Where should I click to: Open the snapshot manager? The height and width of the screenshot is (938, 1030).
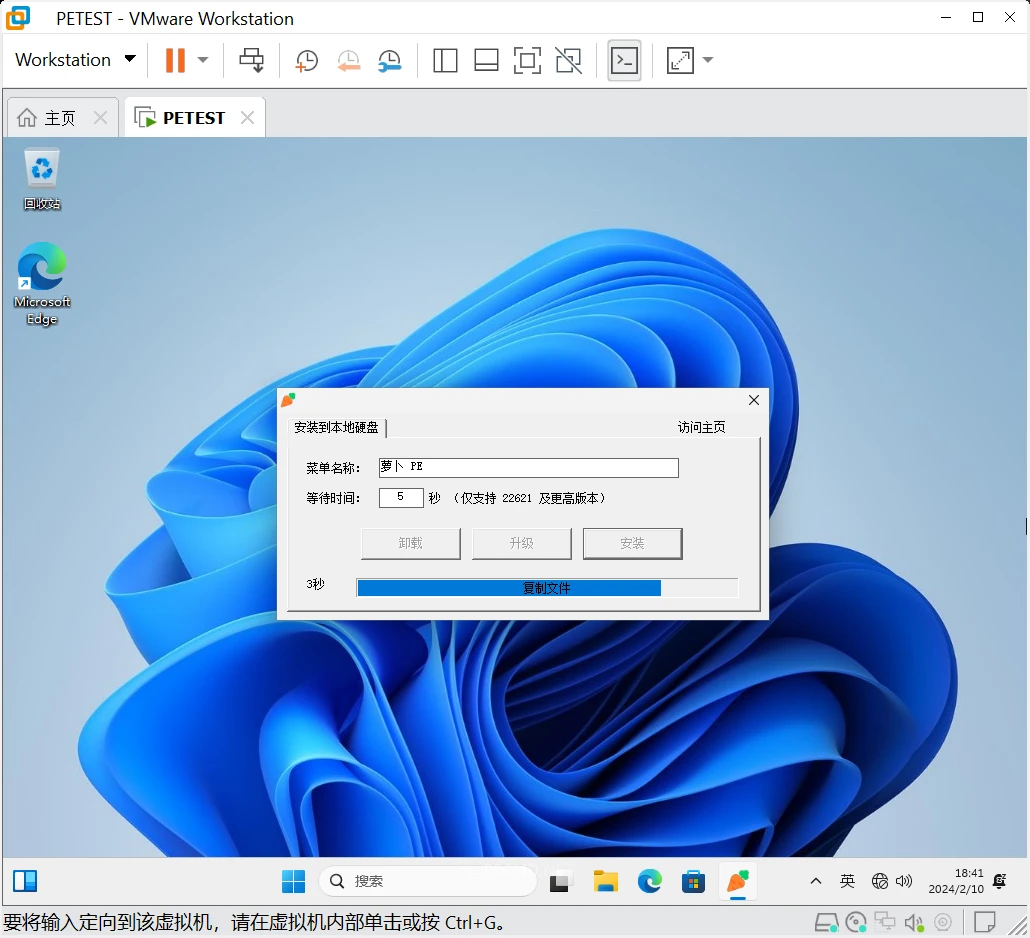point(390,60)
